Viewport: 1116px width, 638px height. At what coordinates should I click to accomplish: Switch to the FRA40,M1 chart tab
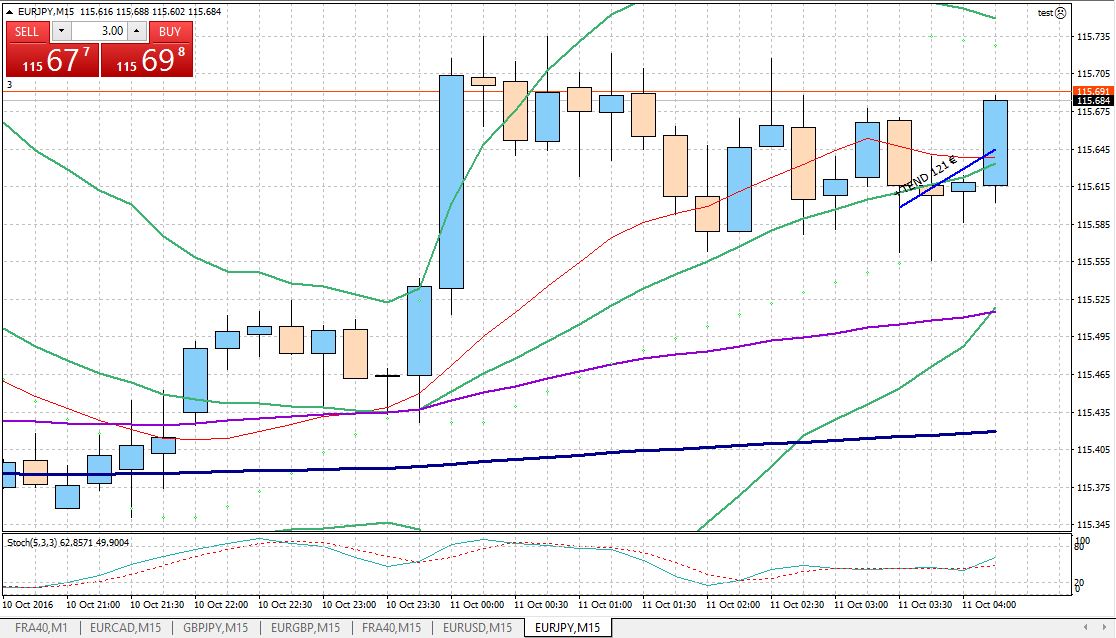[x=41, y=628]
